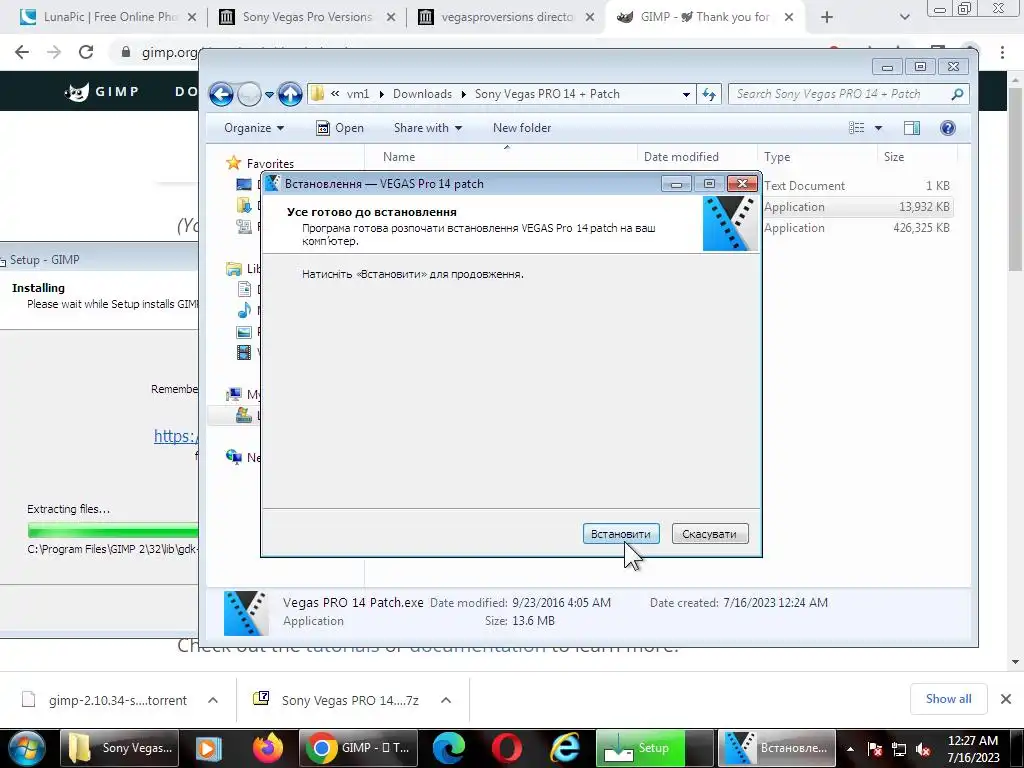Image resolution: width=1024 pixels, height=768 pixels.
Task: Open the Organize menu
Action: click(x=253, y=128)
